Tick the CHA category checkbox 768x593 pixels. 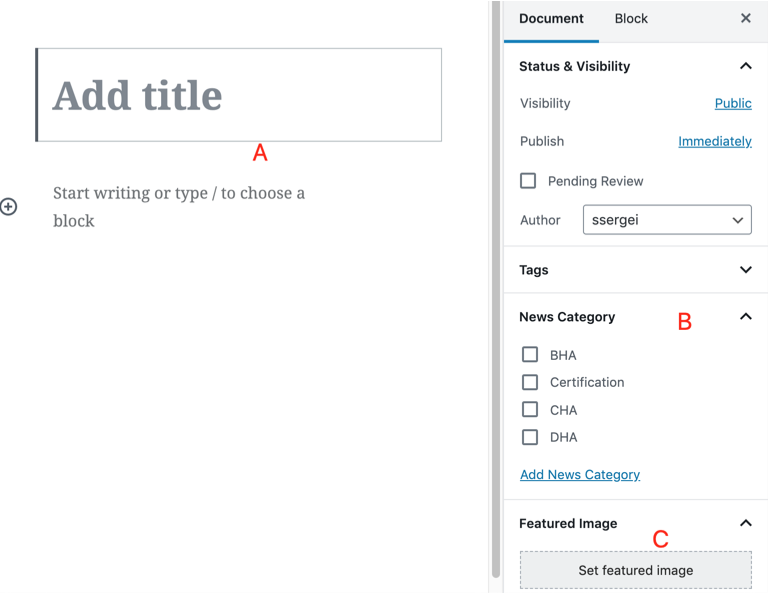[530, 410]
